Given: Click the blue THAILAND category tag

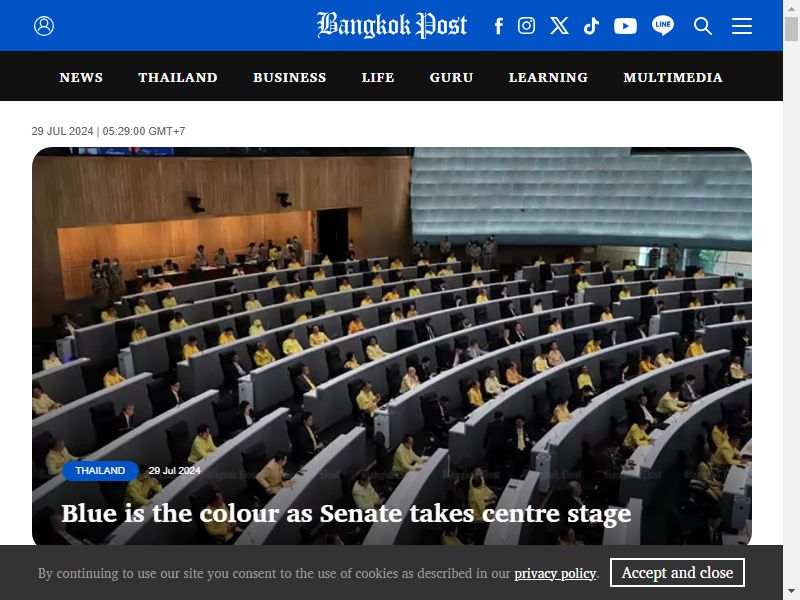Looking at the screenshot, I should coord(100,470).
